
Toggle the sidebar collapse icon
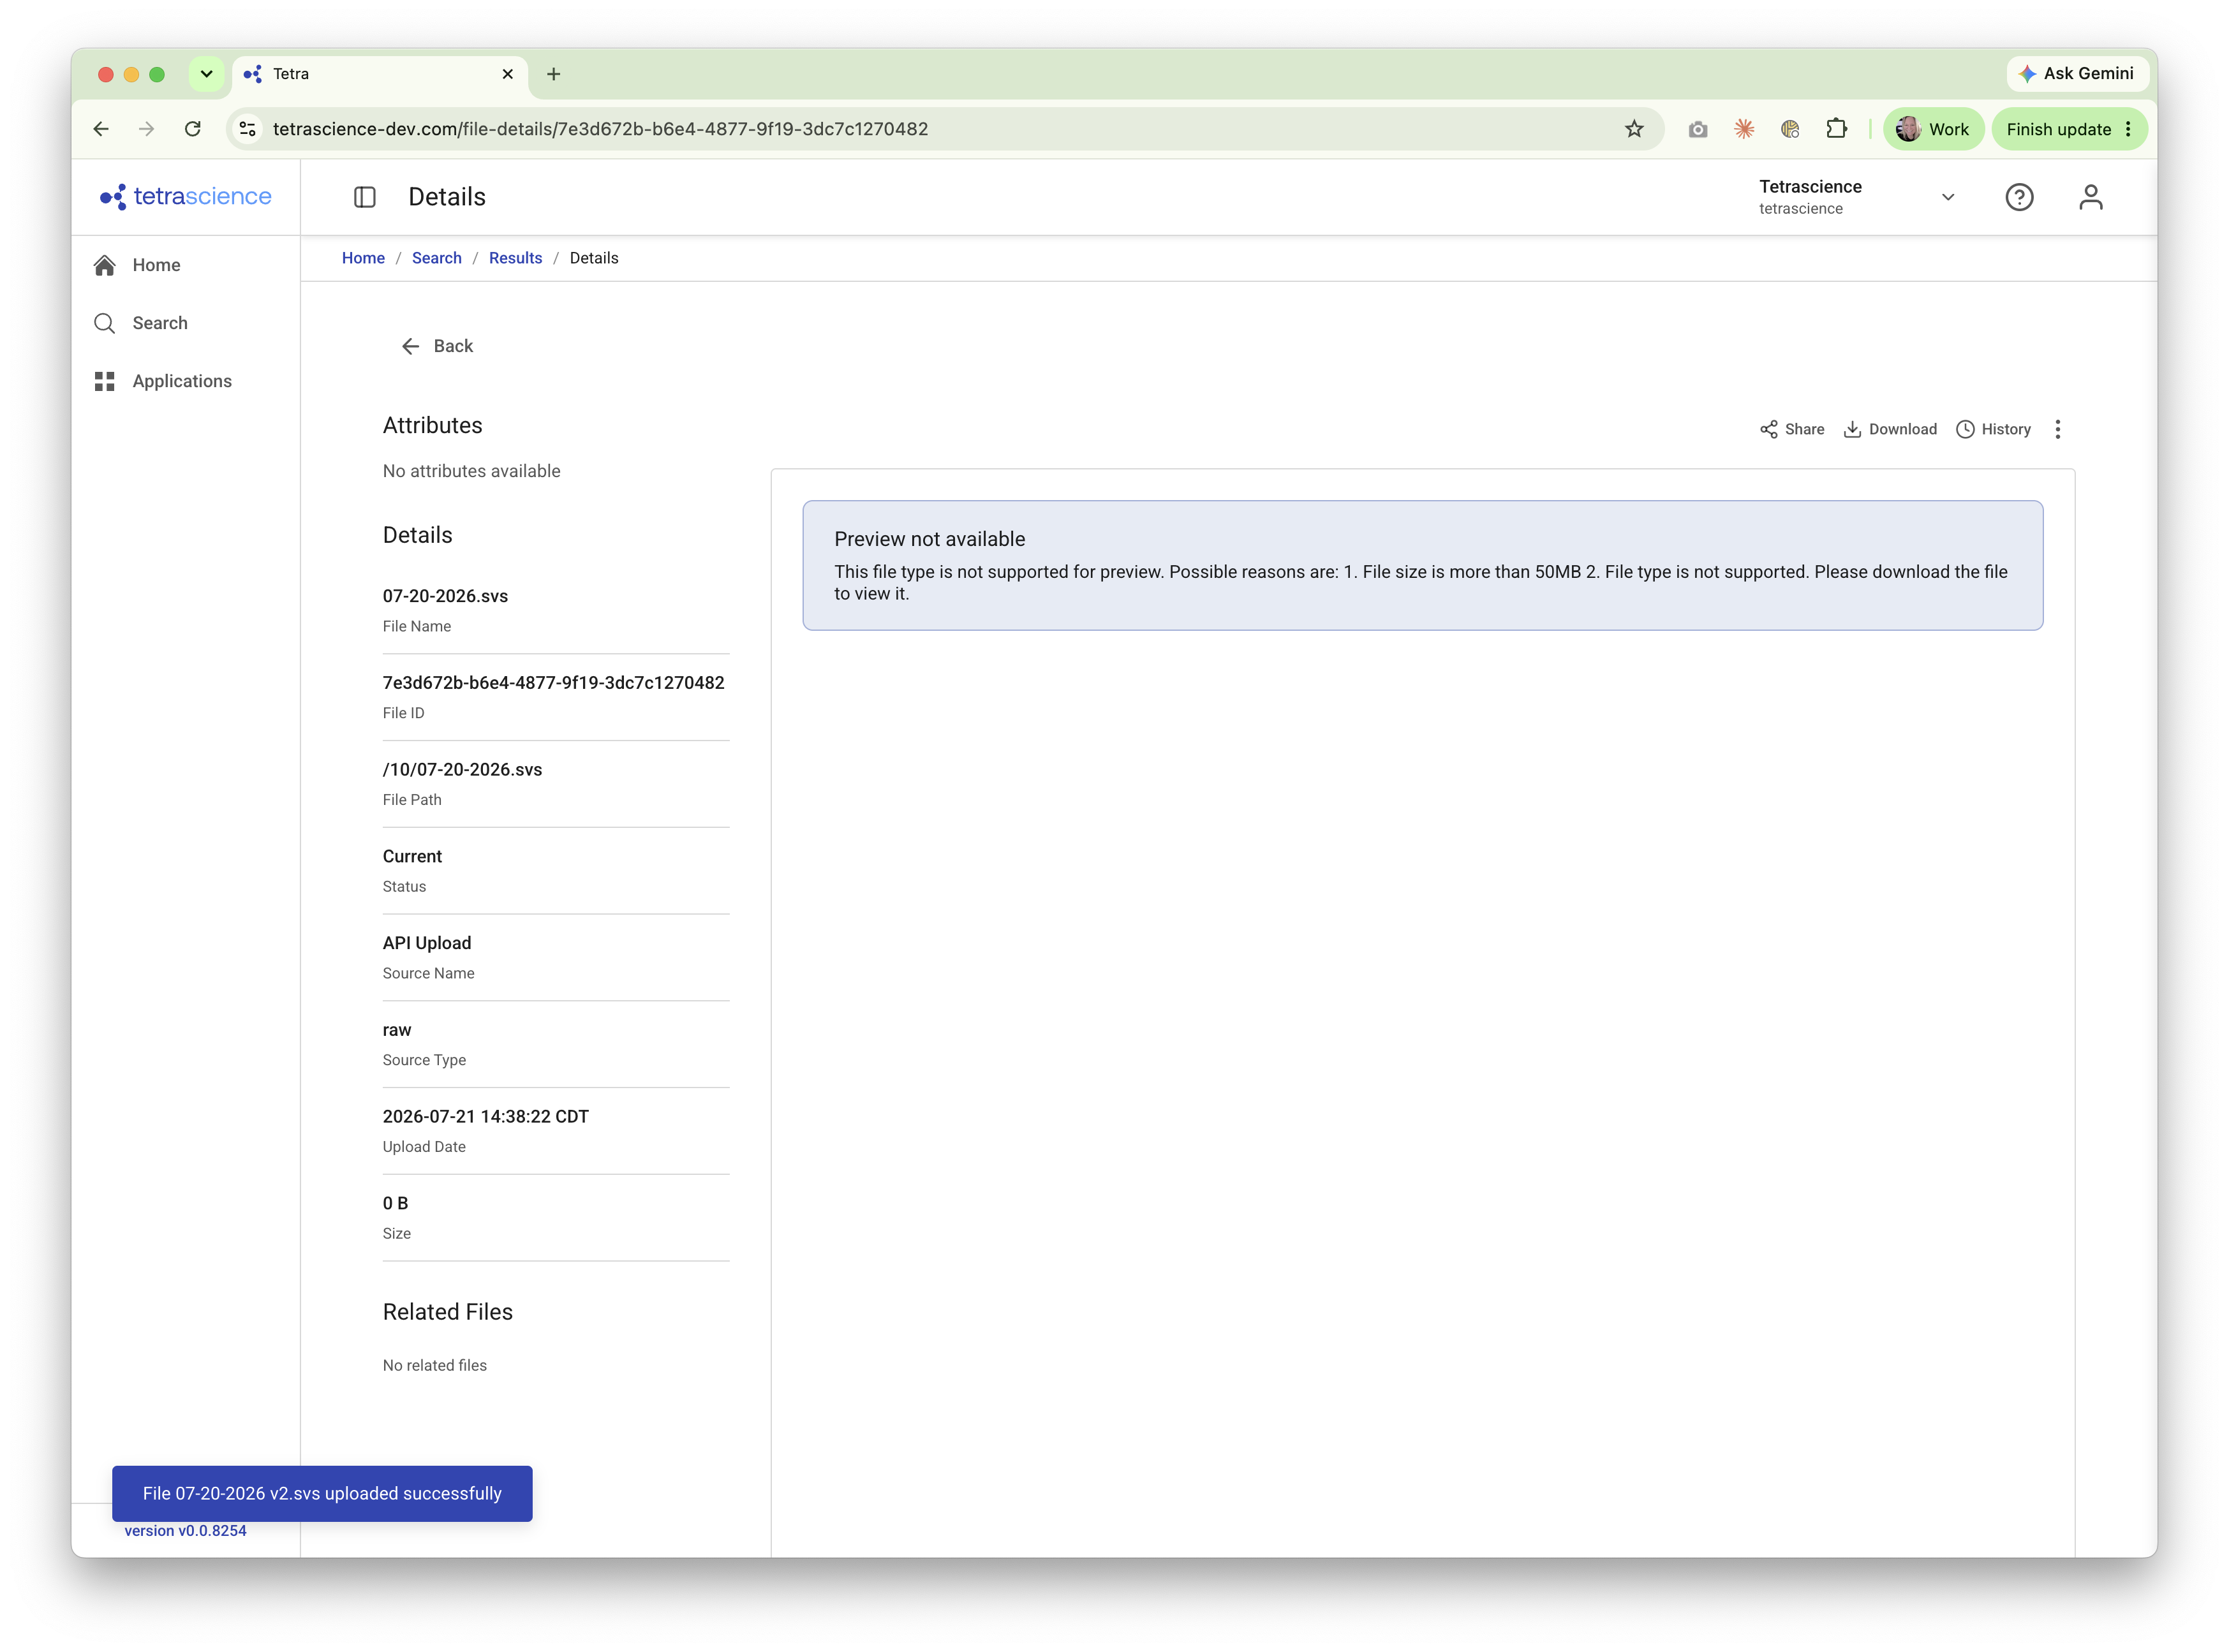tap(365, 197)
